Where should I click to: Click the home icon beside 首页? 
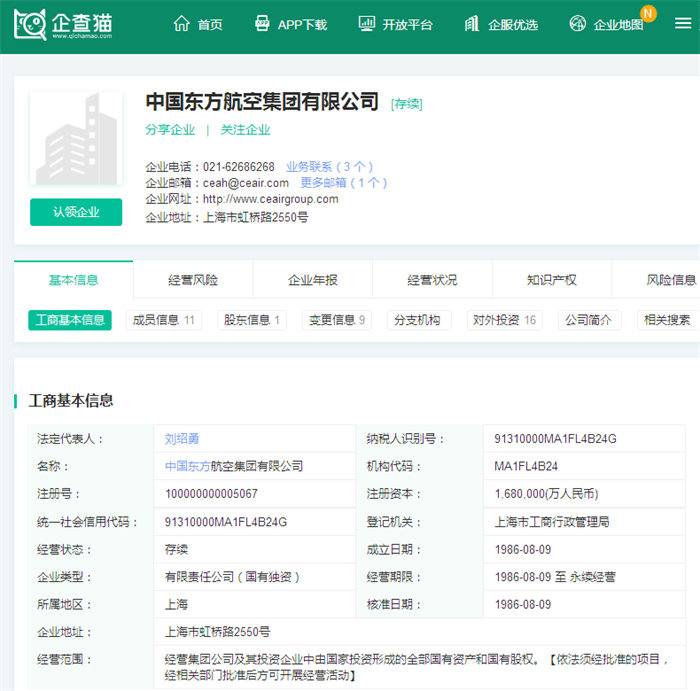[x=182, y=24]
